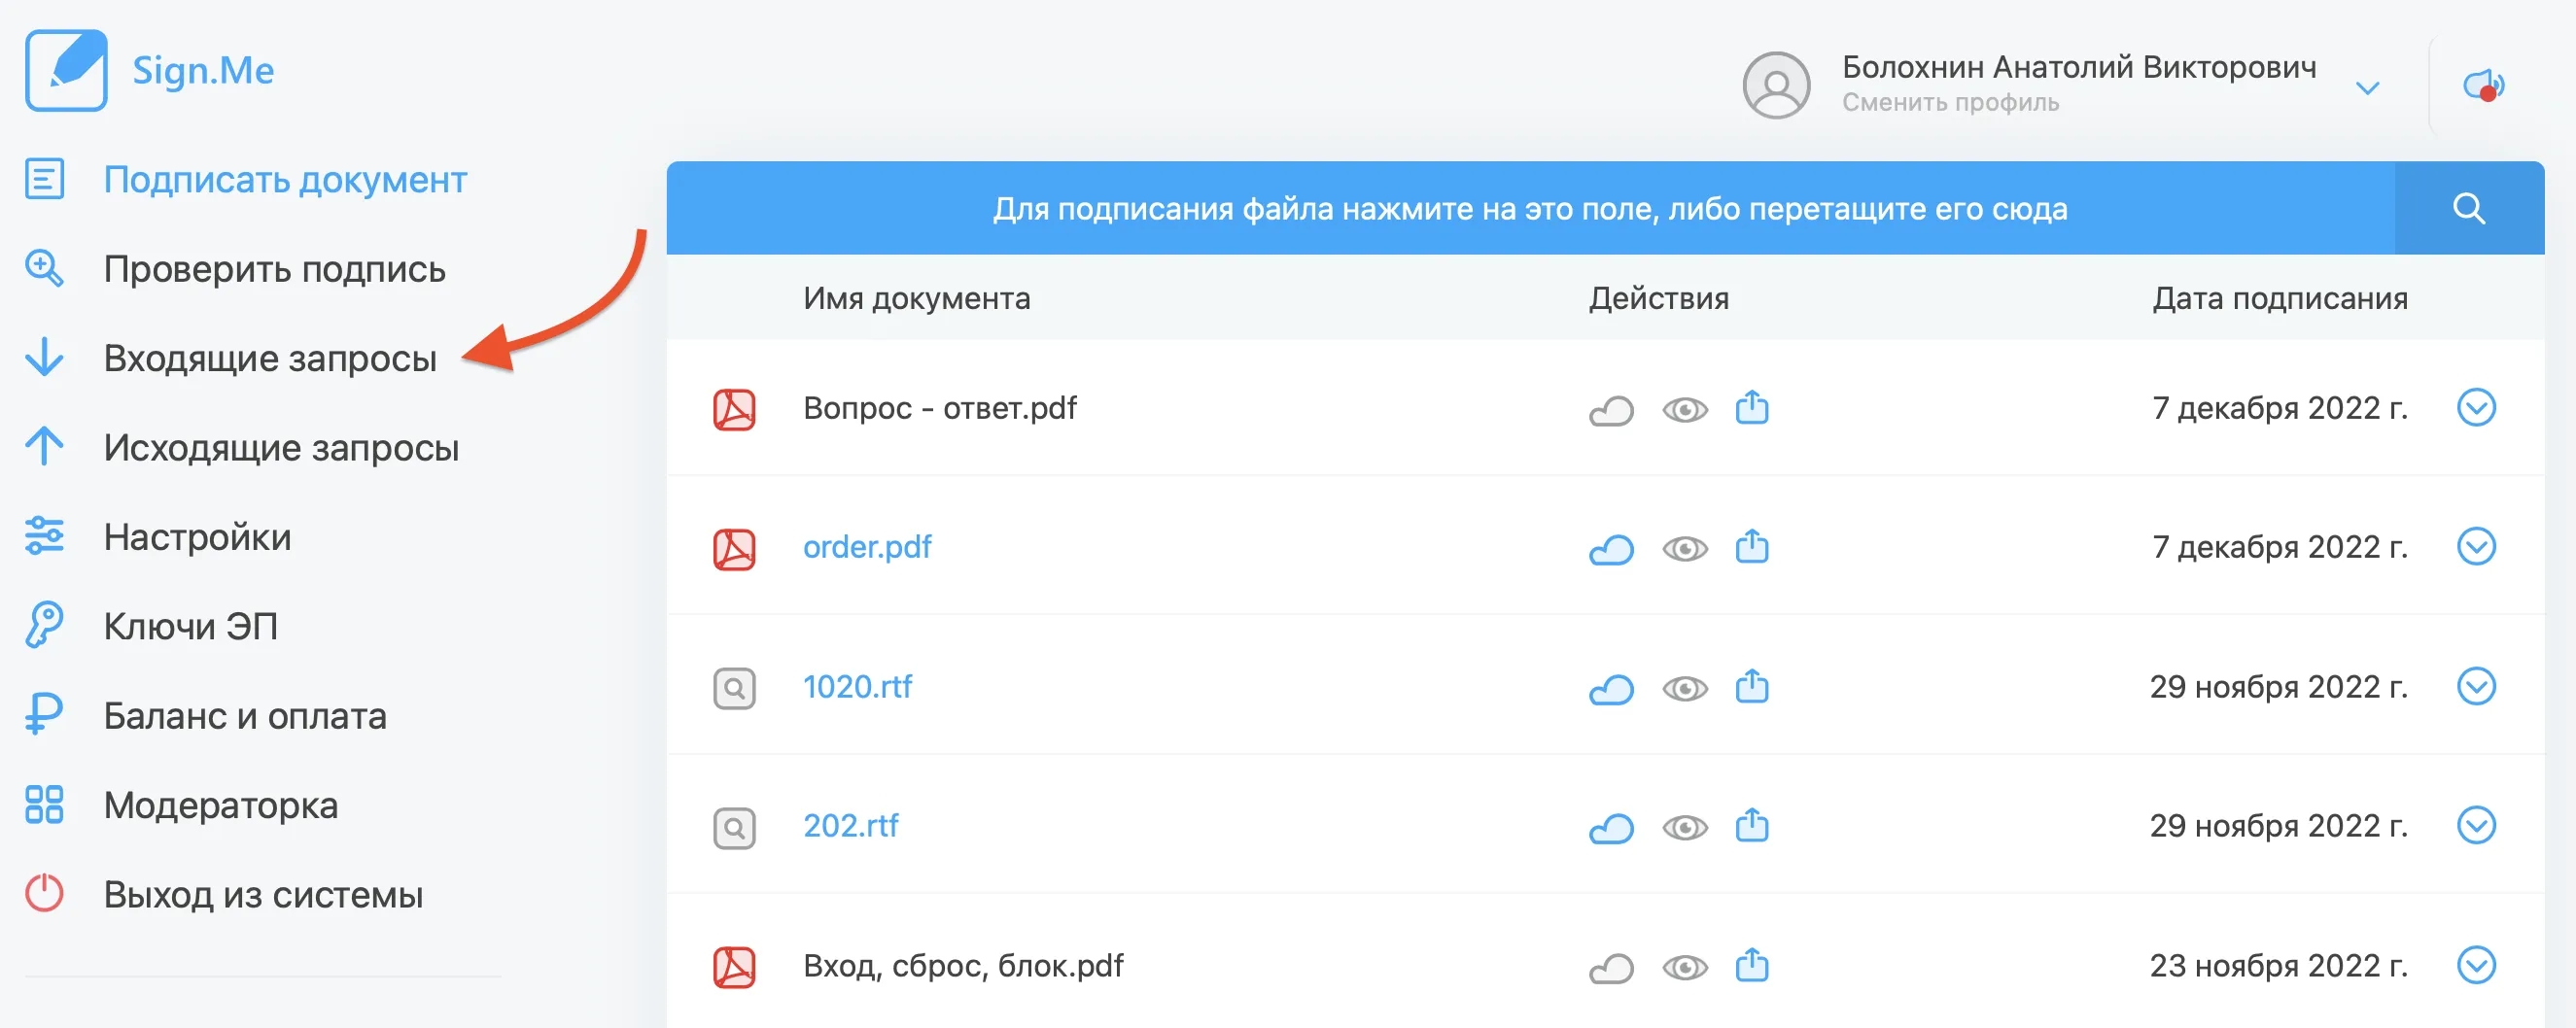2576x1028 pixels.
Task: Share Вопрос - ответ.pdf via share icon
Action: tap(1752, 407)
